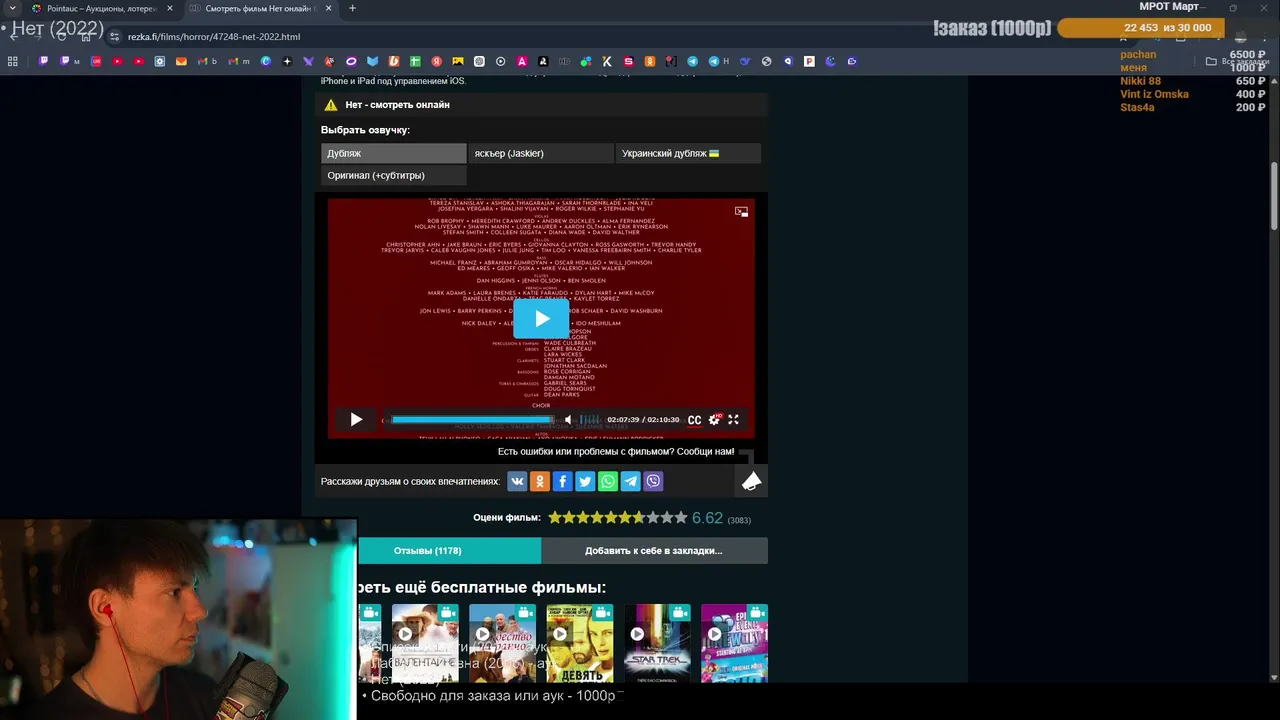The width and height of the screenshot is (1280, 720).
Task: Open a new browser tab
Action: pos(352,8)
